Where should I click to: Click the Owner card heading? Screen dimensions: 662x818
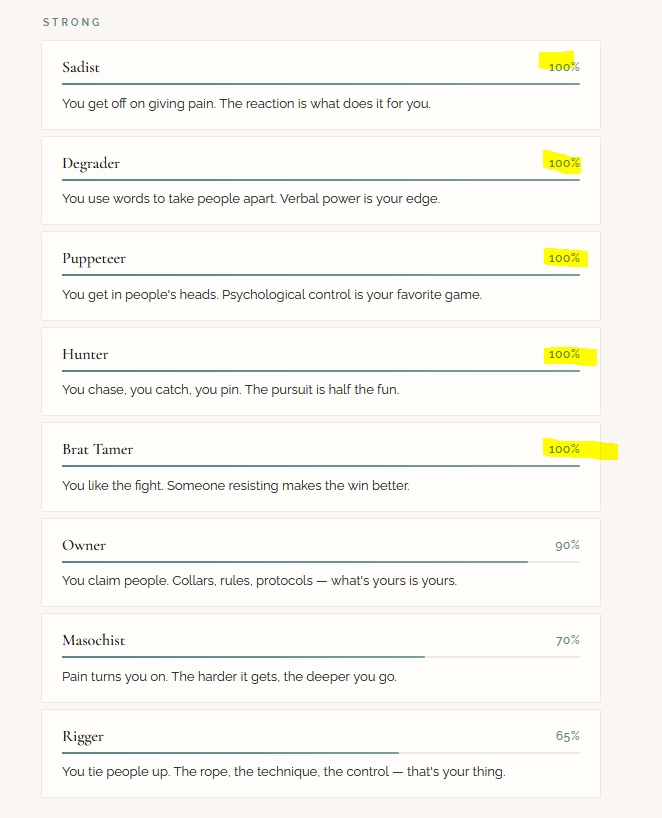(84, 545)
